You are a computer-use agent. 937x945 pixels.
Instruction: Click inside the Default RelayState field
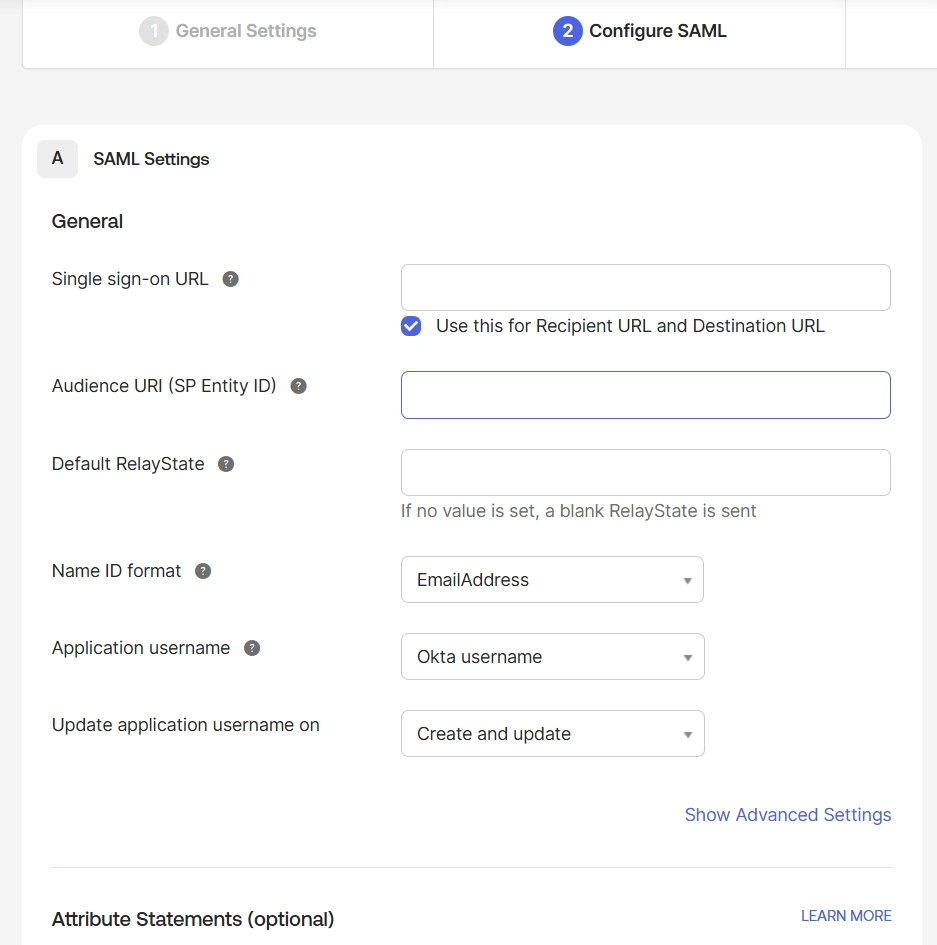coord(645,472)
